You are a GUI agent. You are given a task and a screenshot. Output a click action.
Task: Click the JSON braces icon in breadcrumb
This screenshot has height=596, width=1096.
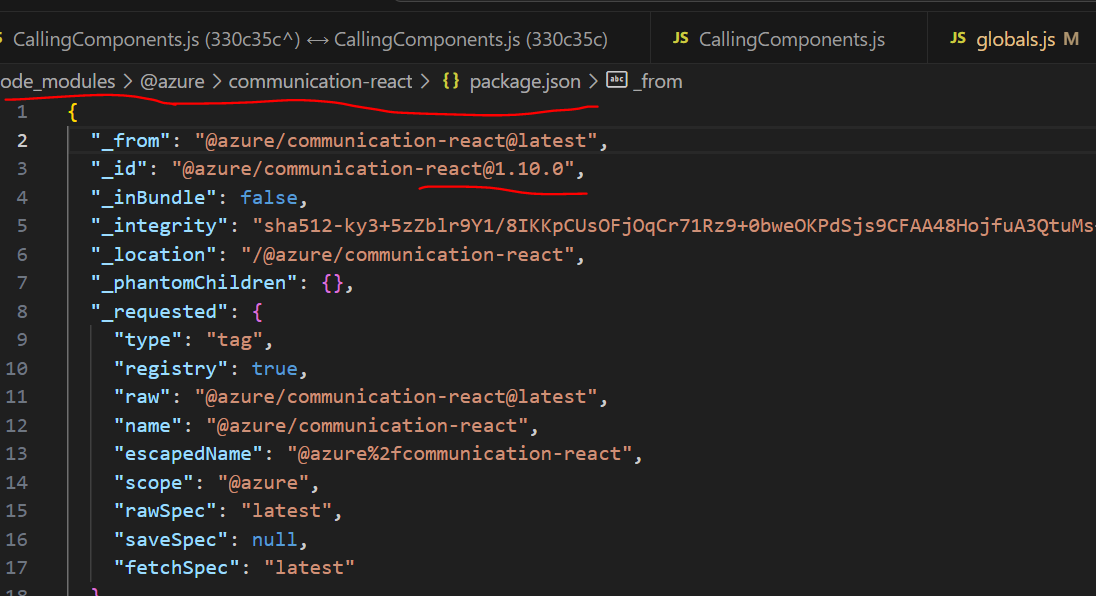[451, 81]
